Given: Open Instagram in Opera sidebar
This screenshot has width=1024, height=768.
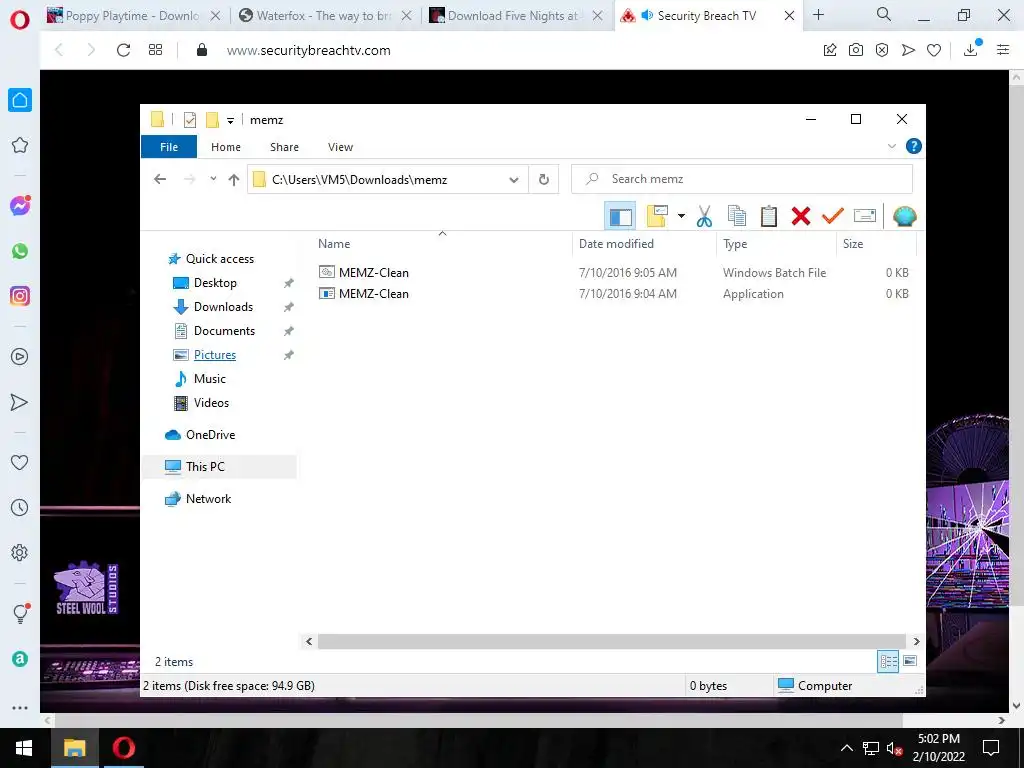Looking at the screenshot, I should pos(20,296).
